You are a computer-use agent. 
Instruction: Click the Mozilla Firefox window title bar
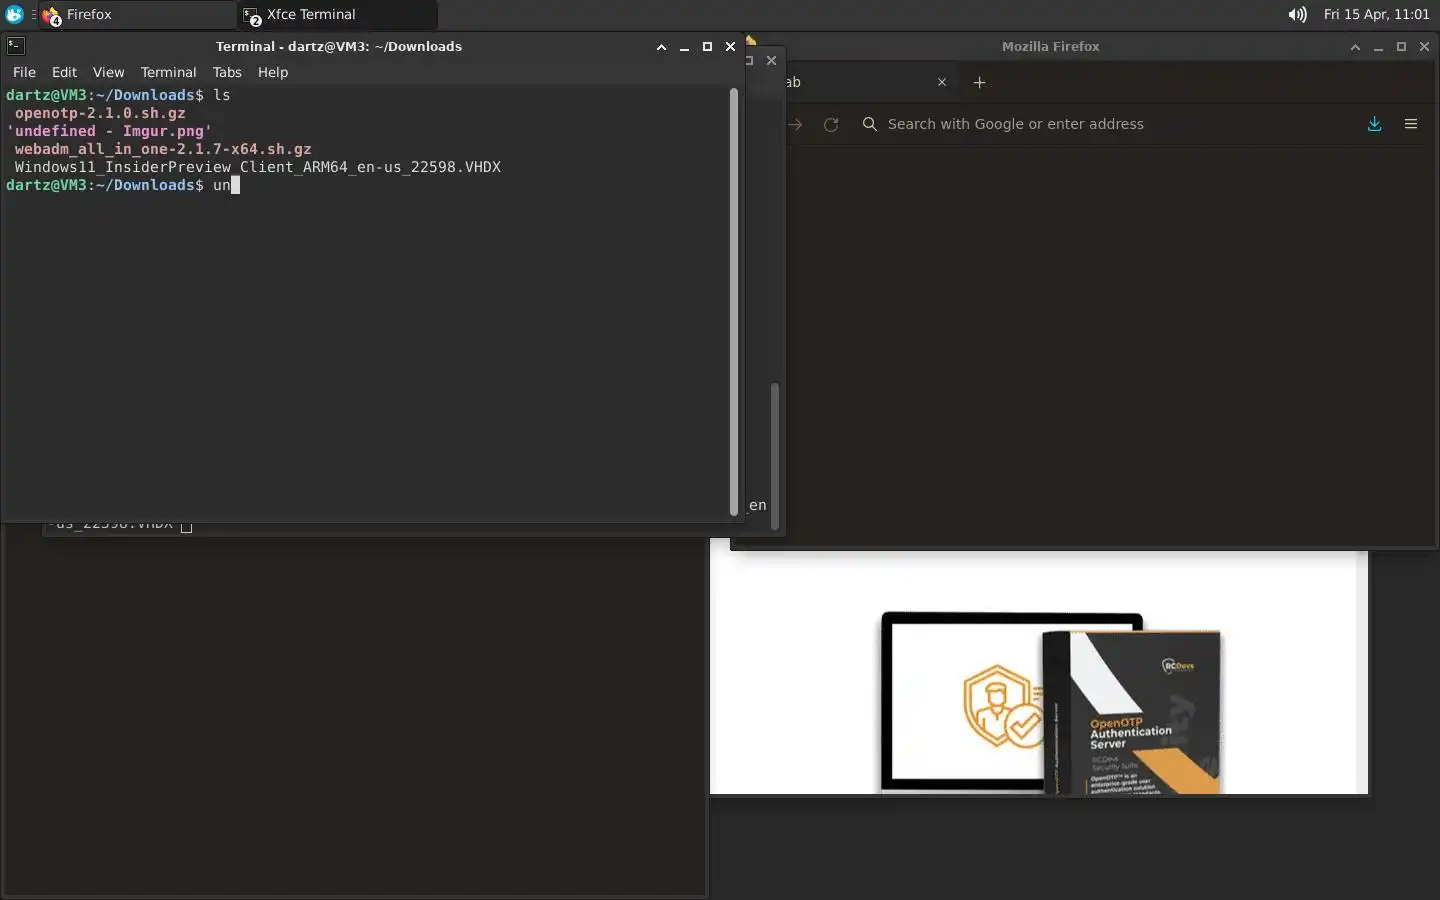point(1050,46)
